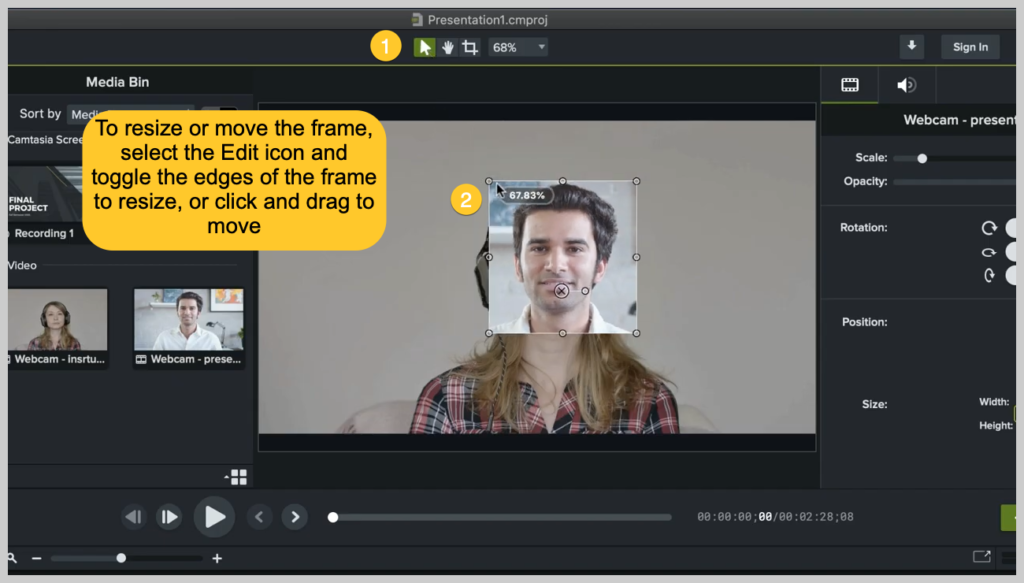Switch to the Media Bin tab
Viewport: 1024px width, 583px height.
tap(117, 82)
